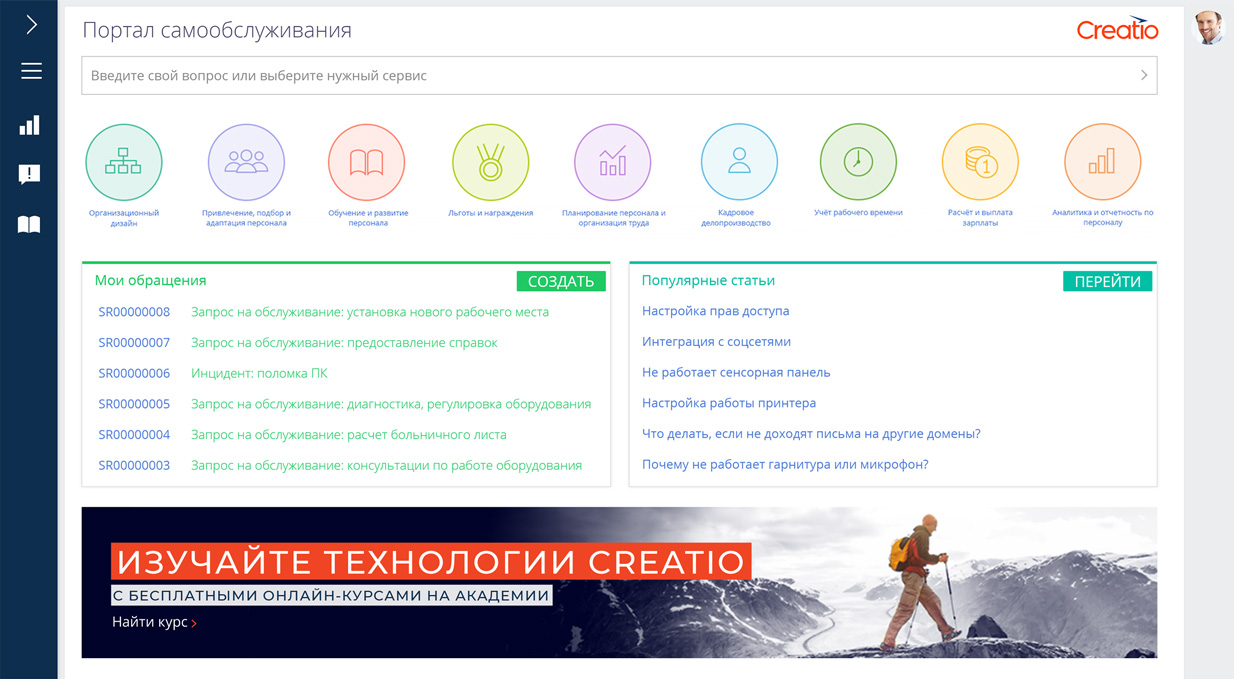
Task: Open the Планирование персонала и организация труда icon
Action: click(613, 162)
